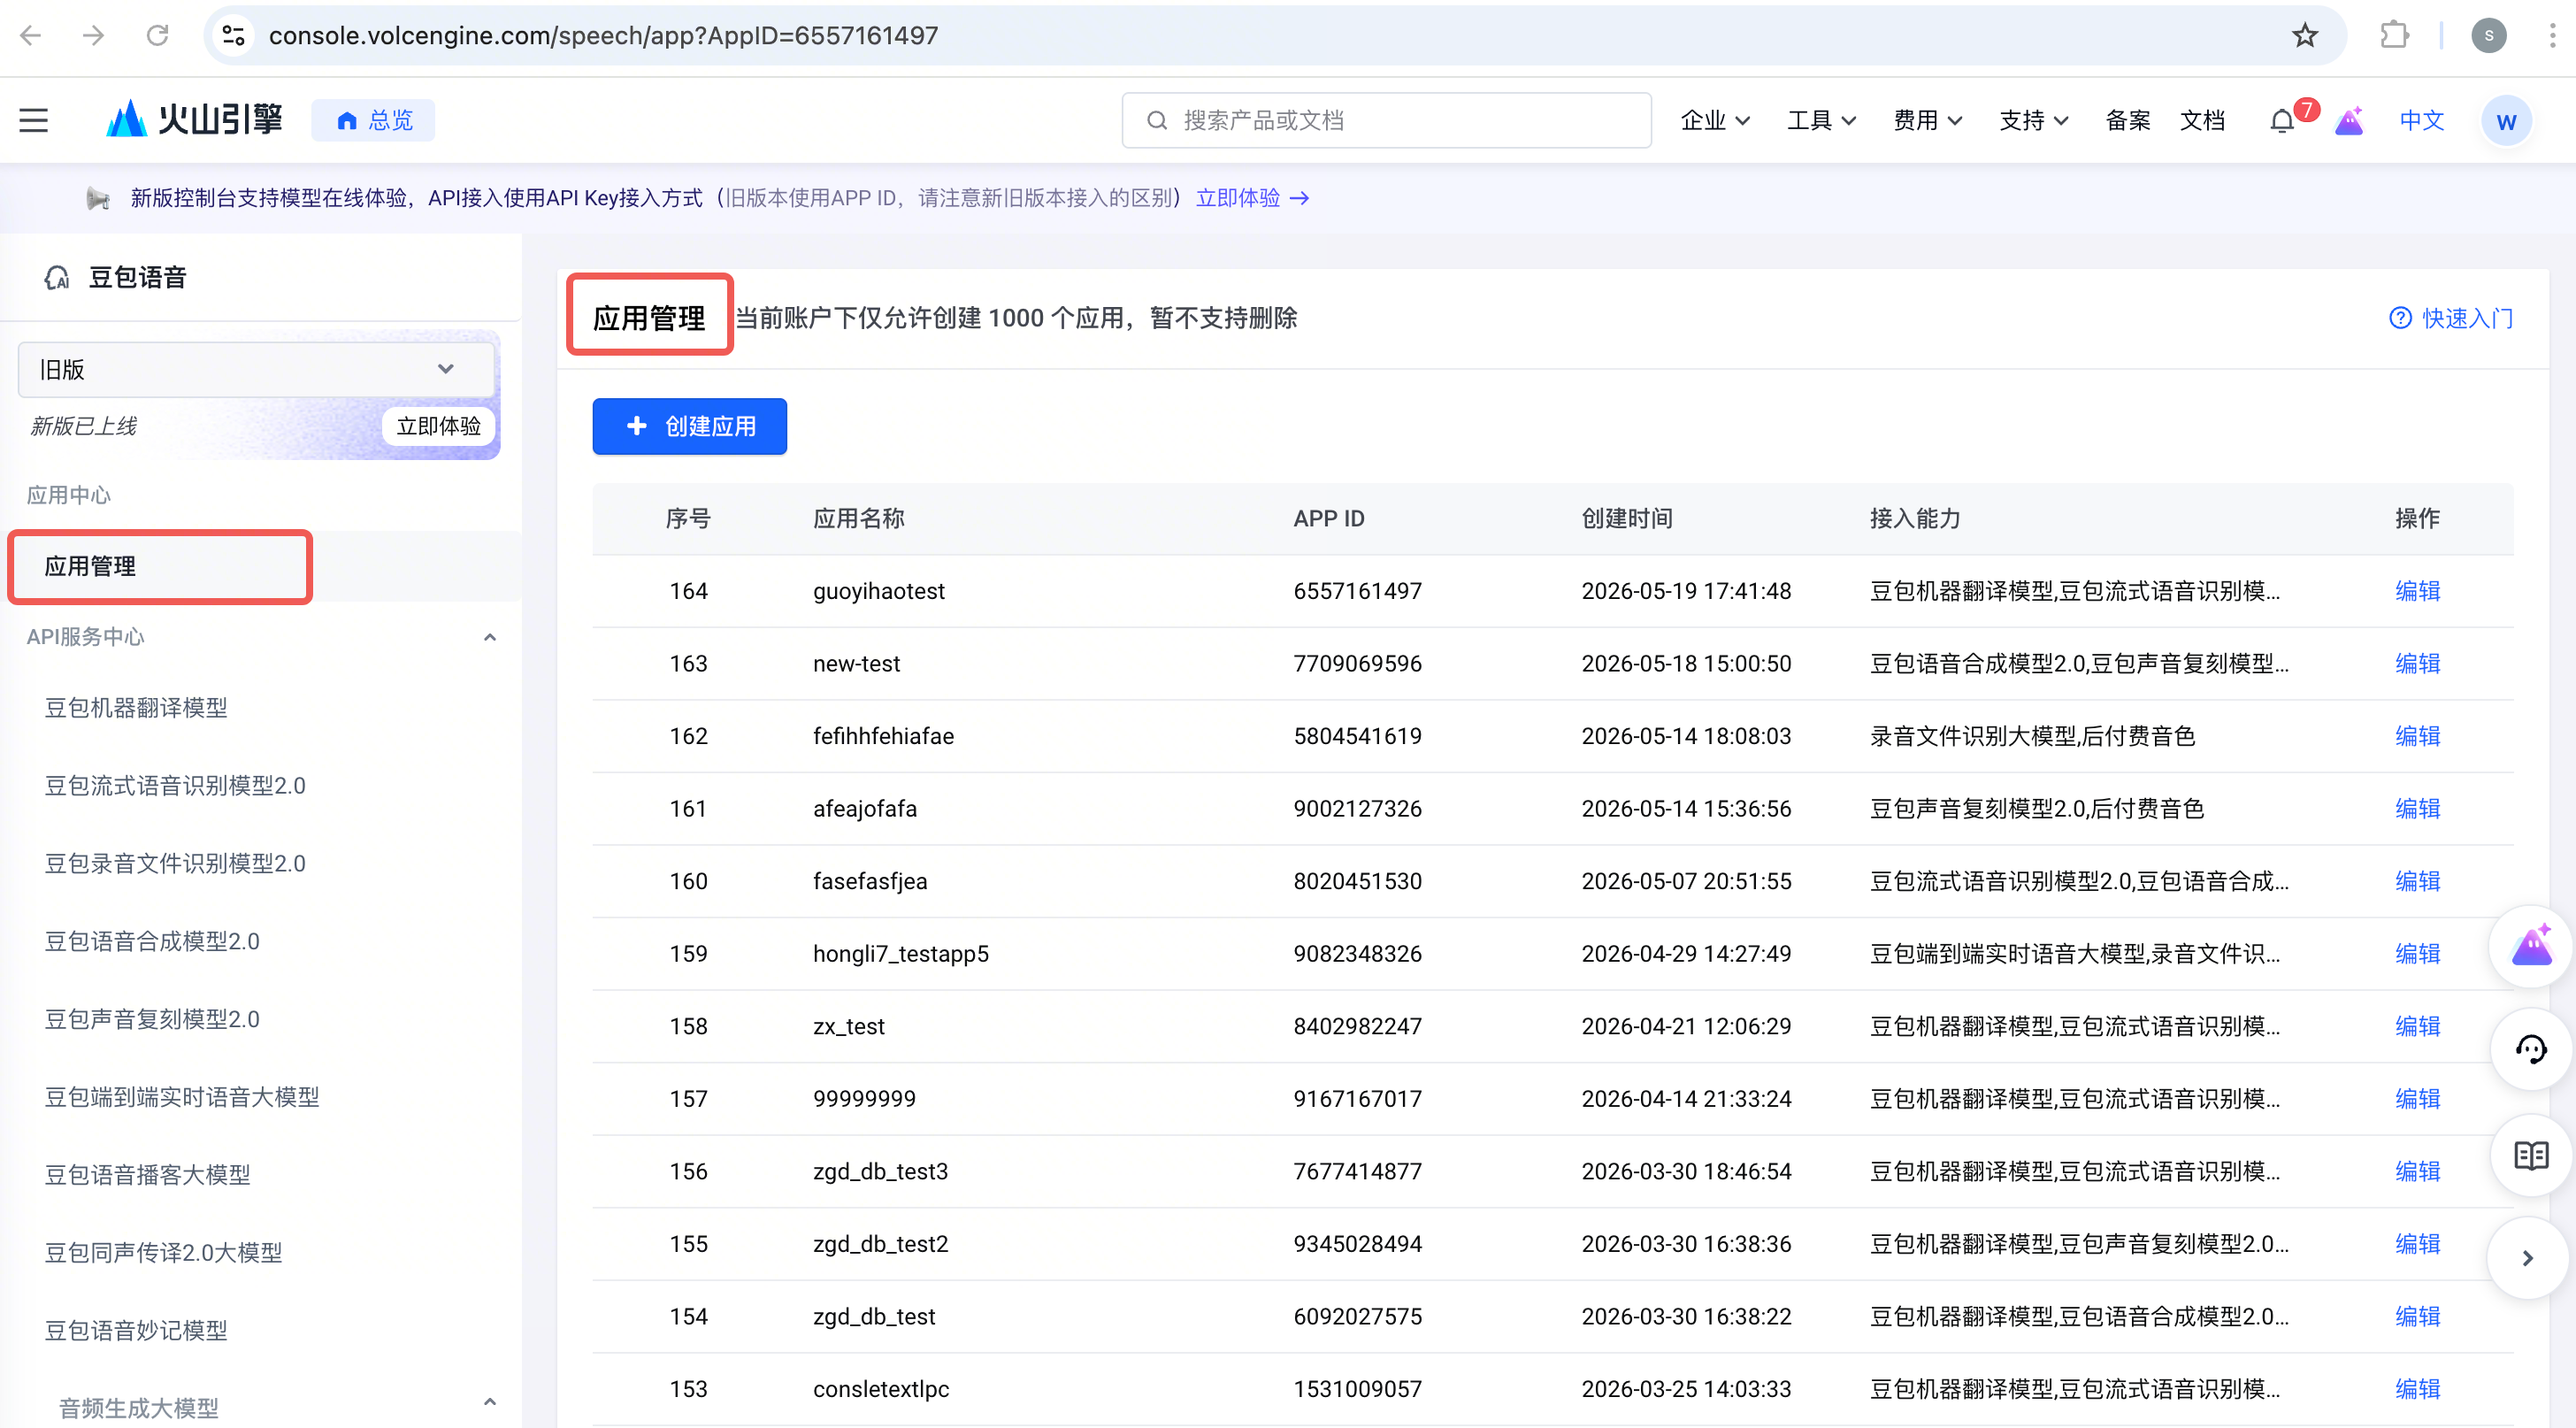Viewport: 2576px width, 1428px height.
Task: Click the 99999999 application name
Action: [x=864, y=1099]
